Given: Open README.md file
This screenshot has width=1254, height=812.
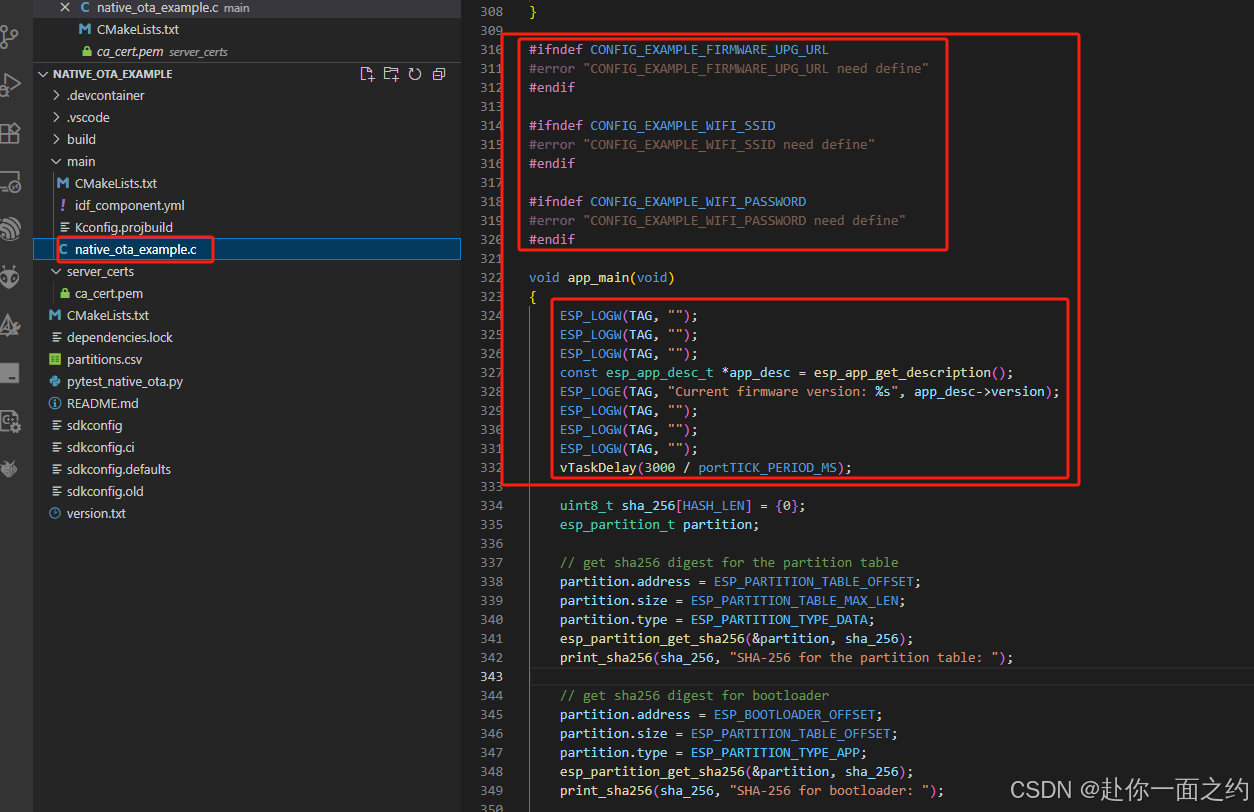Looking at the screenshot, I should pos(102,404).
